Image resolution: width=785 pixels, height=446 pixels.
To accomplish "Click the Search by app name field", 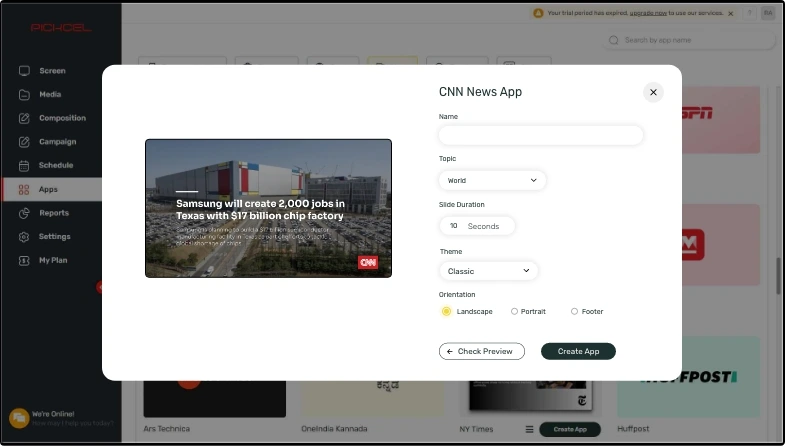I will [x=691, y=40].
